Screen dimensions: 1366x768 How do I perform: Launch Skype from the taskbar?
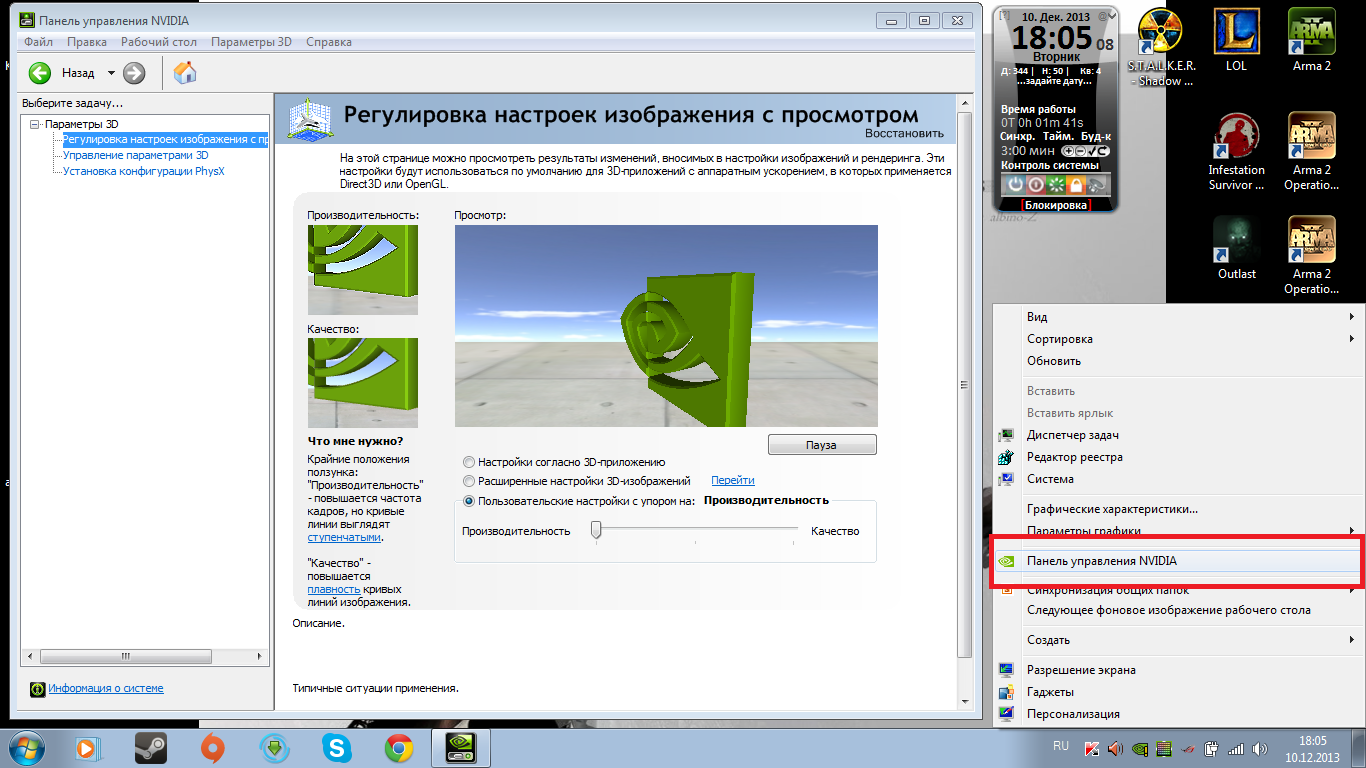pyautogui.click(x=337, y=747)
